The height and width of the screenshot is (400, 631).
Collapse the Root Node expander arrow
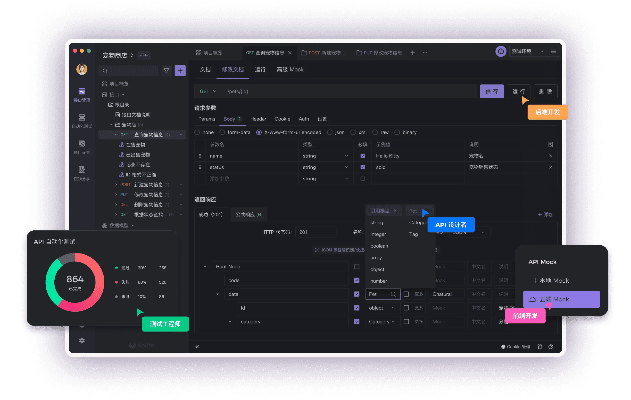tap(205, 266)
